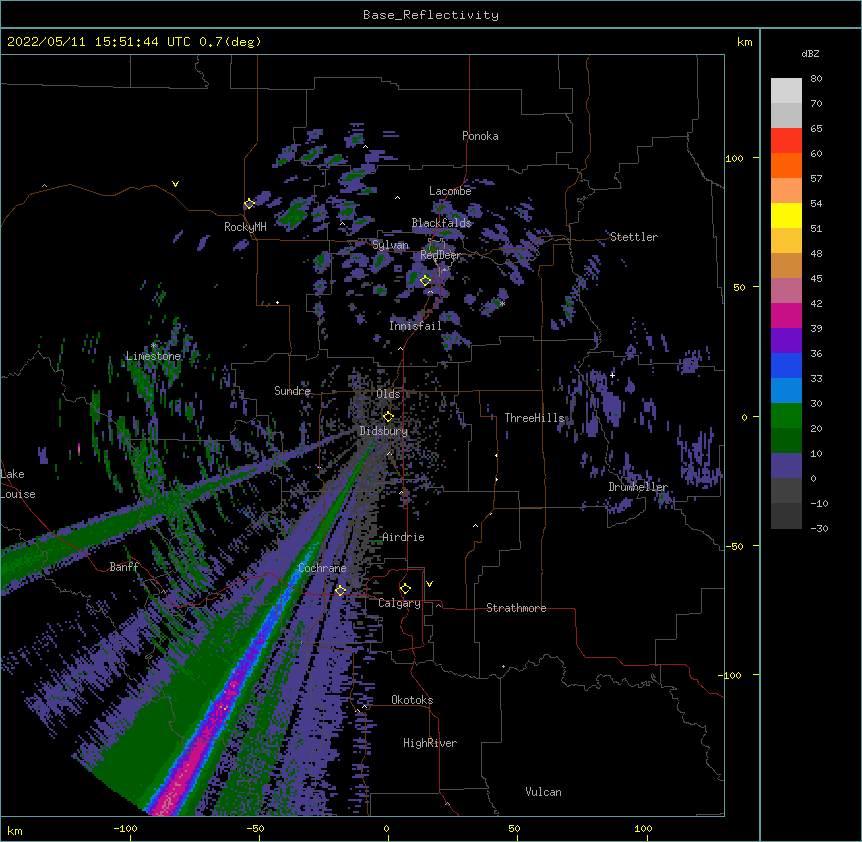
Task: Click the Banff label
Action: coord(124,567)
